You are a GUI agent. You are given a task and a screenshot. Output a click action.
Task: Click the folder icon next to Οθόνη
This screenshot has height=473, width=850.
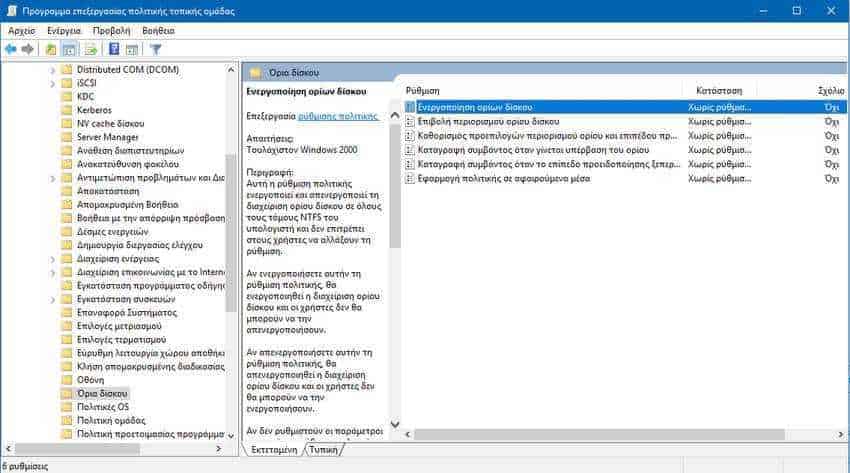pos(67,380)
